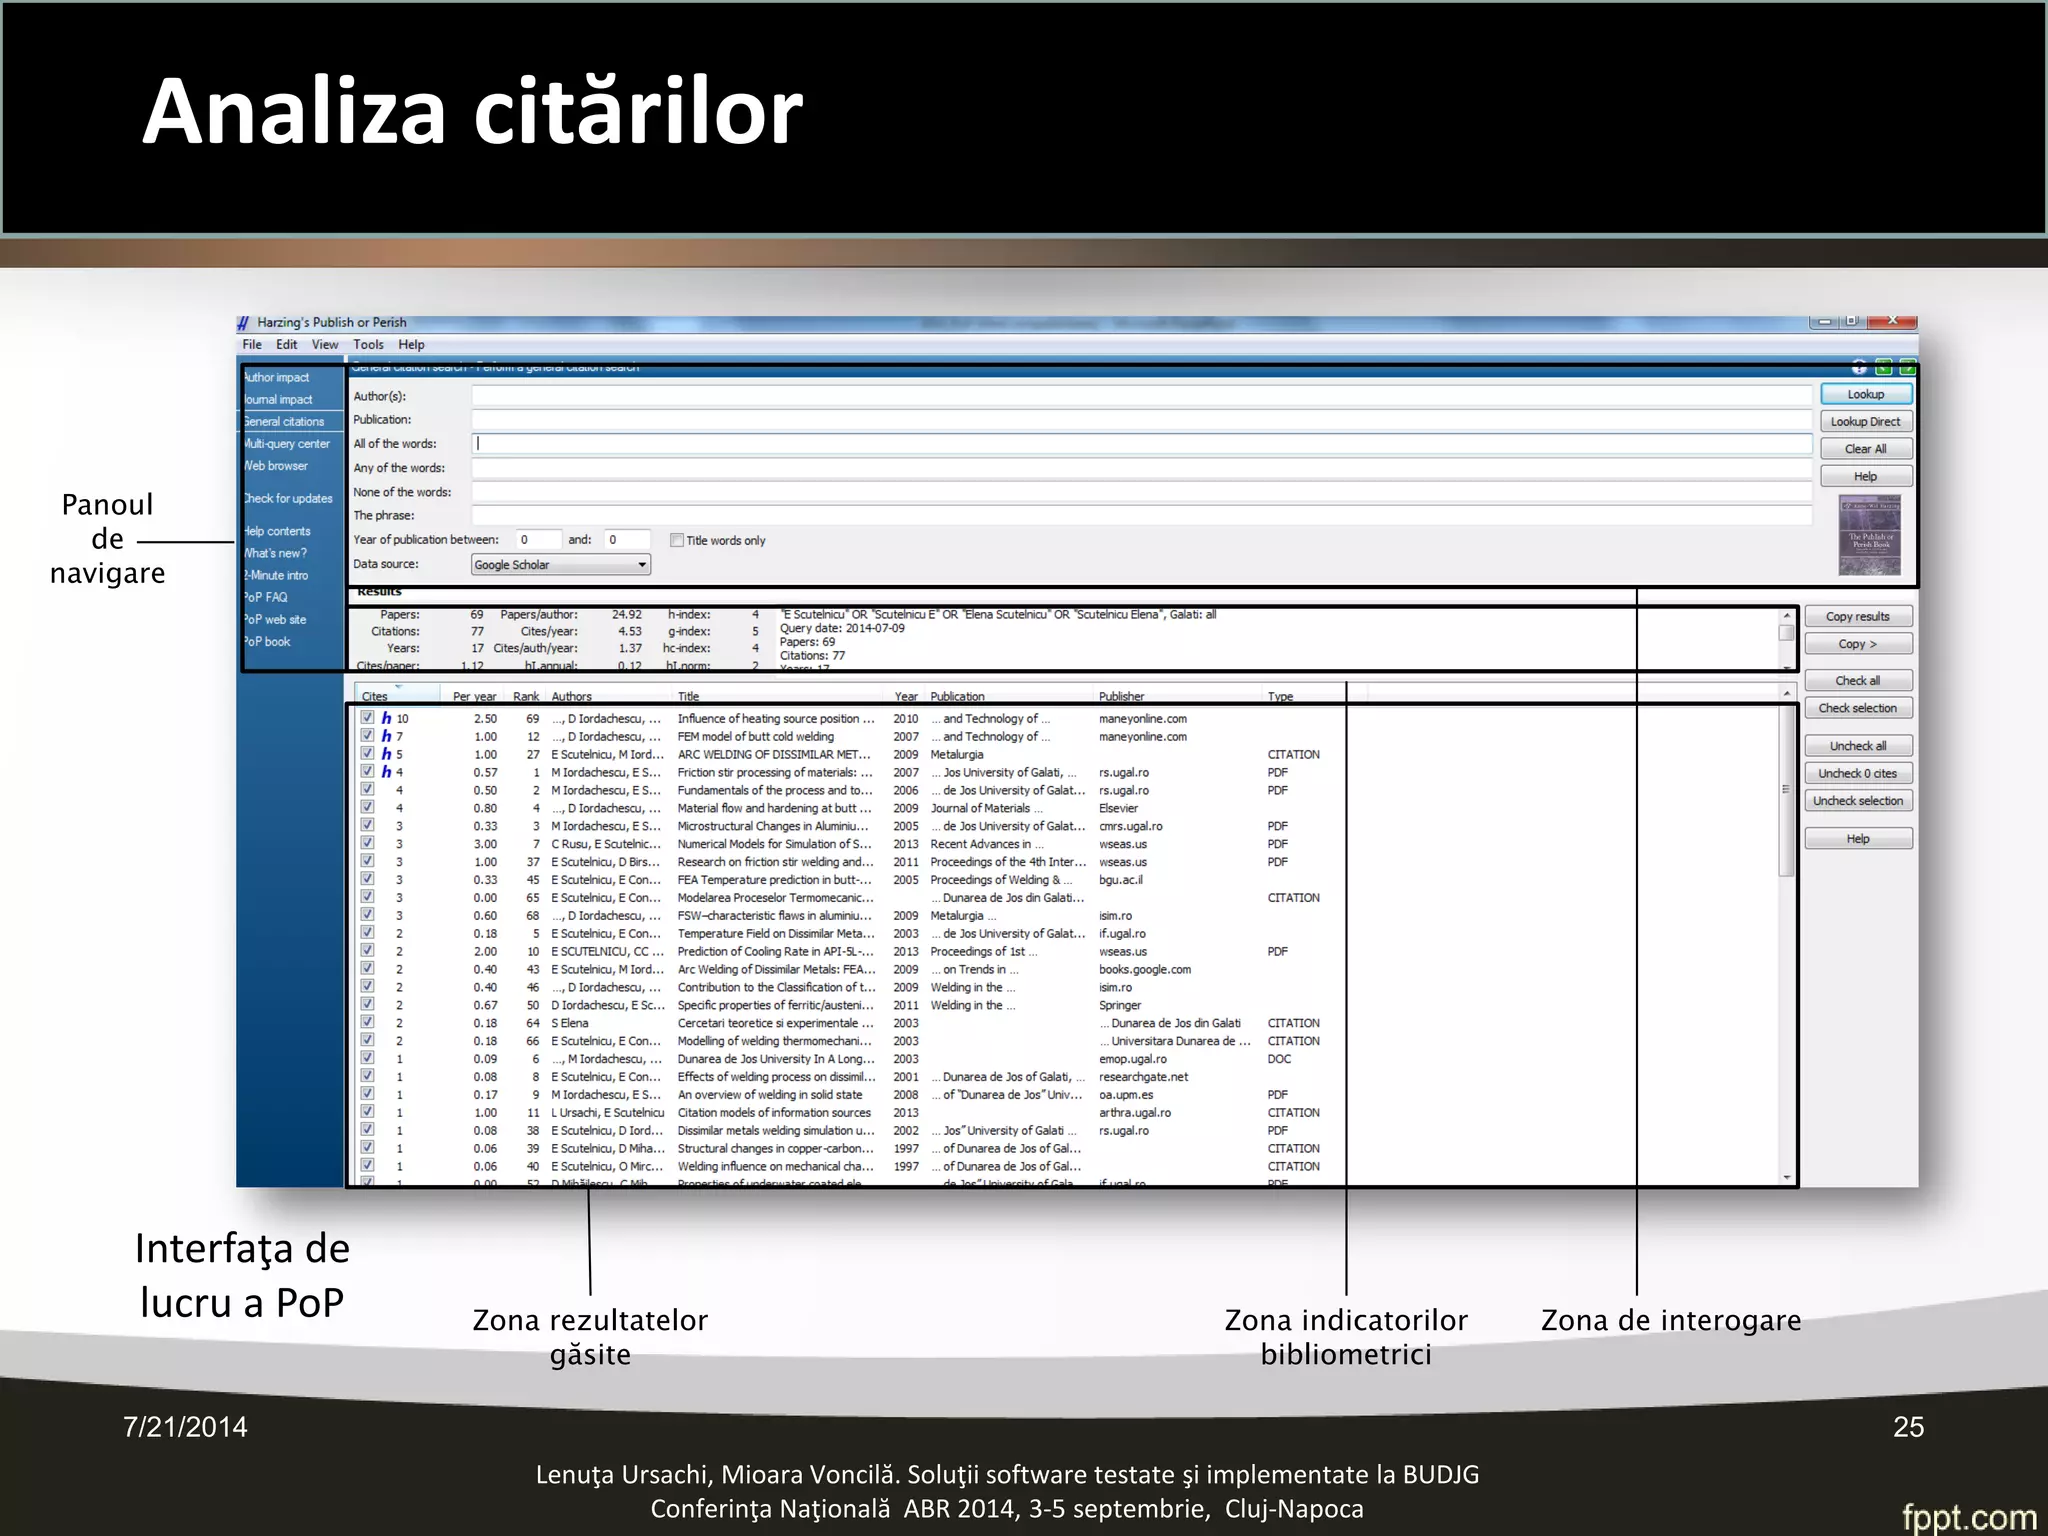2048x1536 pixels.
Task: Uncheck the 'ARC WELDING OF DISSIMILAR MET' row
Action: 367,754
